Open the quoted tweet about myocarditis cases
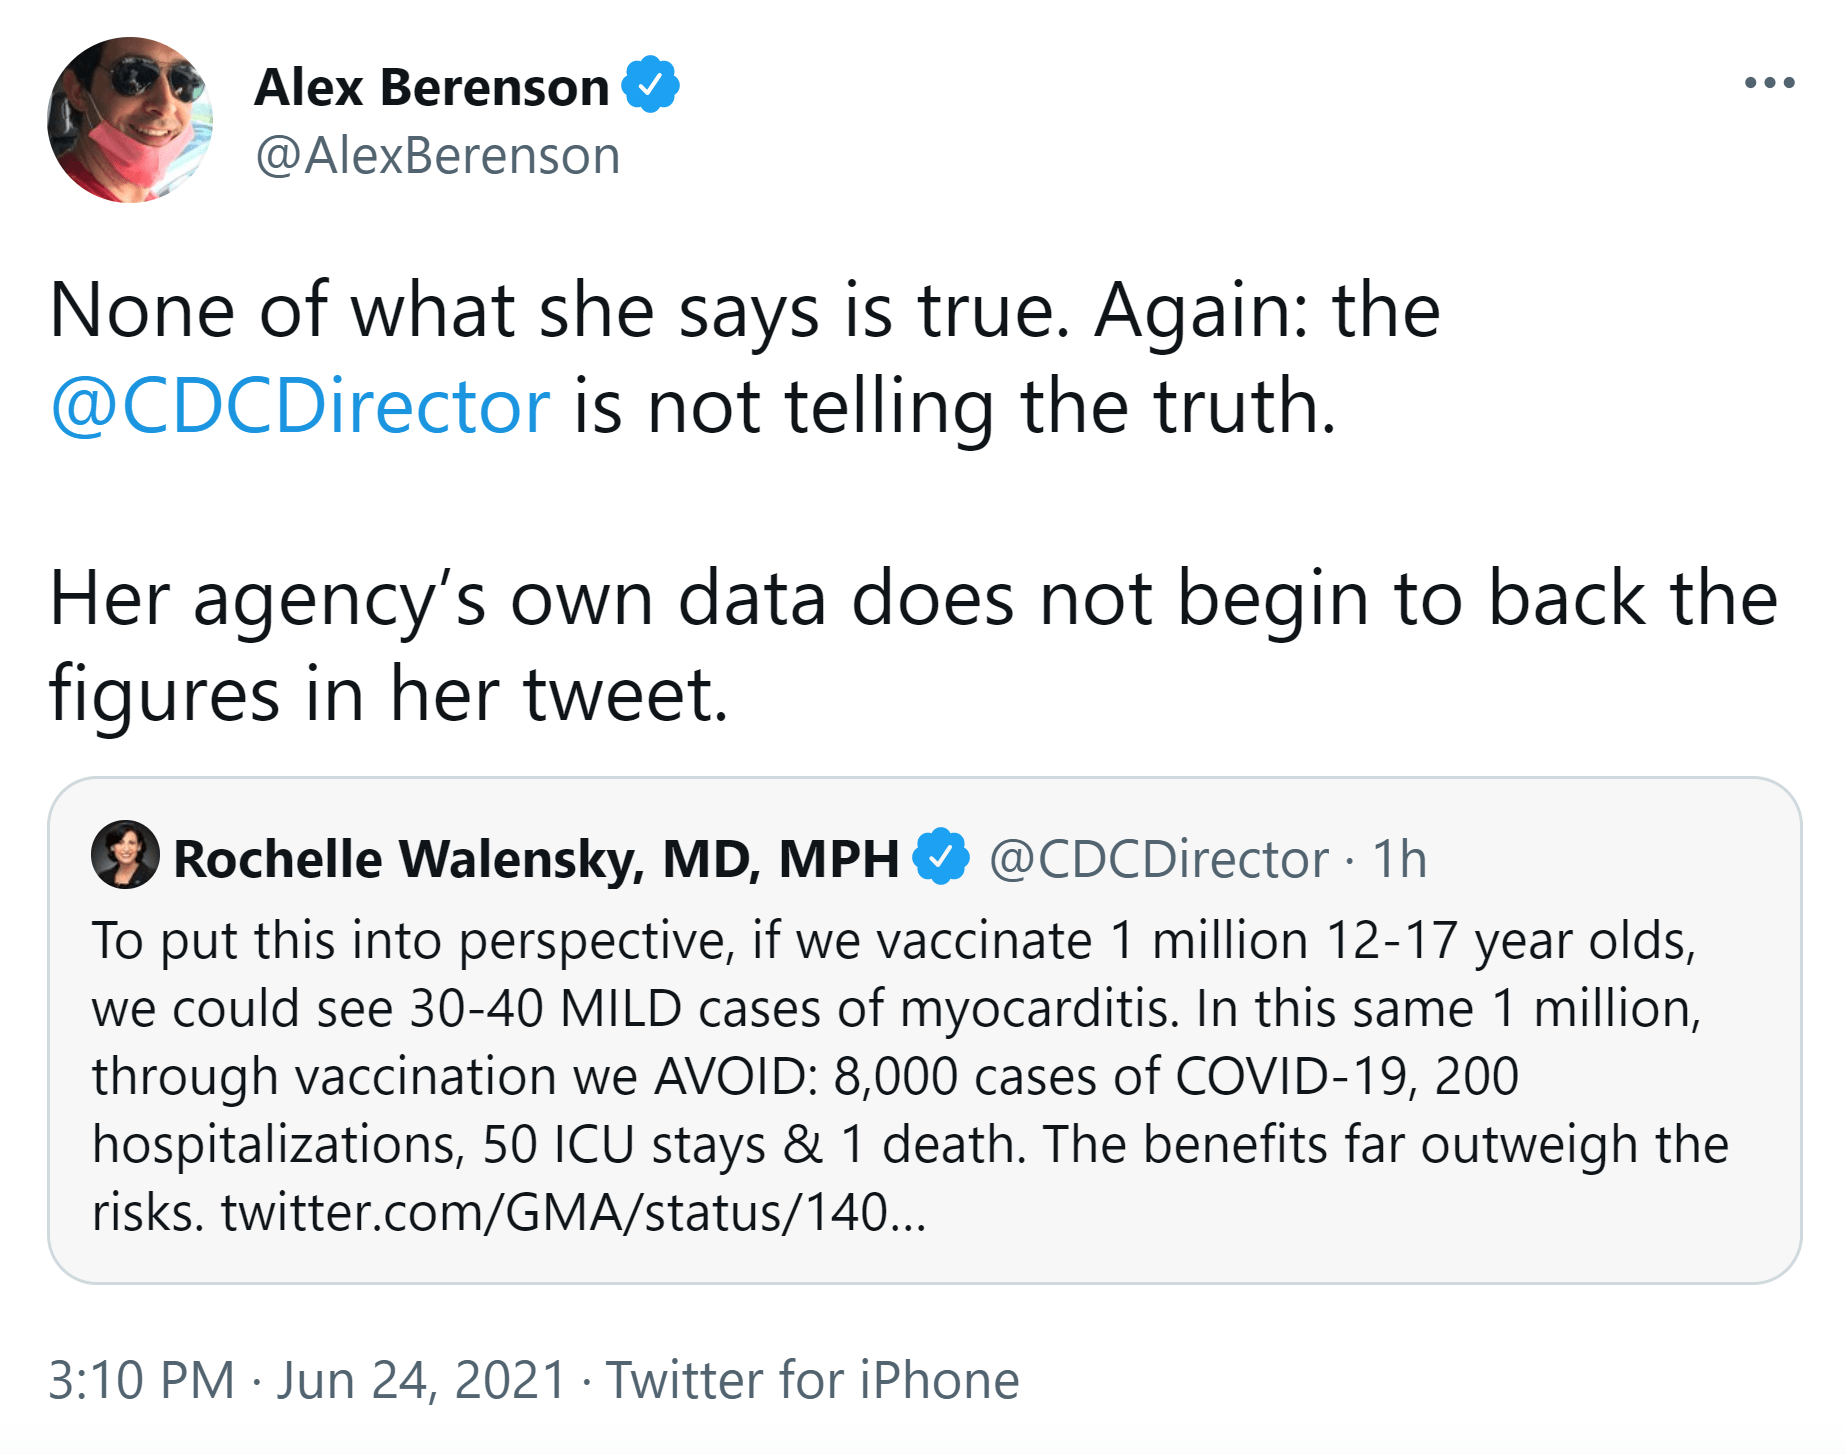1845x1454 pixels. [924, 1030]
